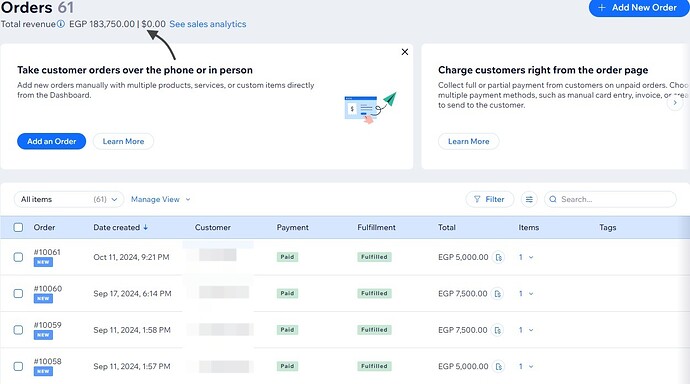Viewport: 690px width, 384px height.
Task: Click the customize columns icon beside Filter
Action: 529,199
